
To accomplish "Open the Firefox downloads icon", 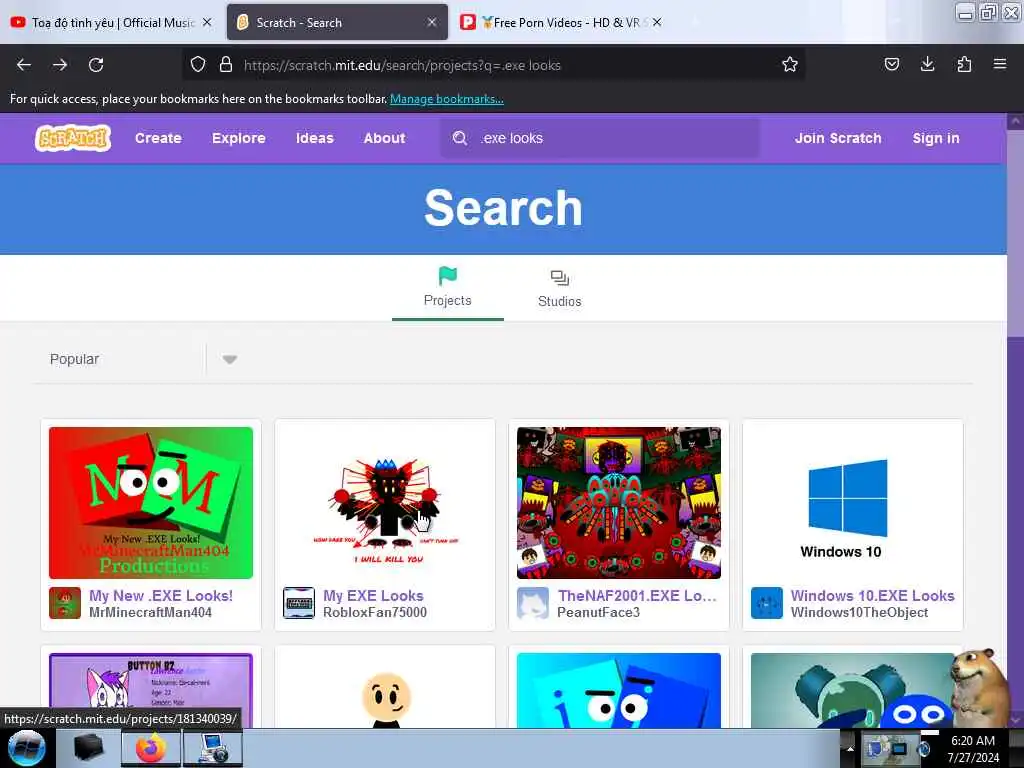I will tap(927, 64).
